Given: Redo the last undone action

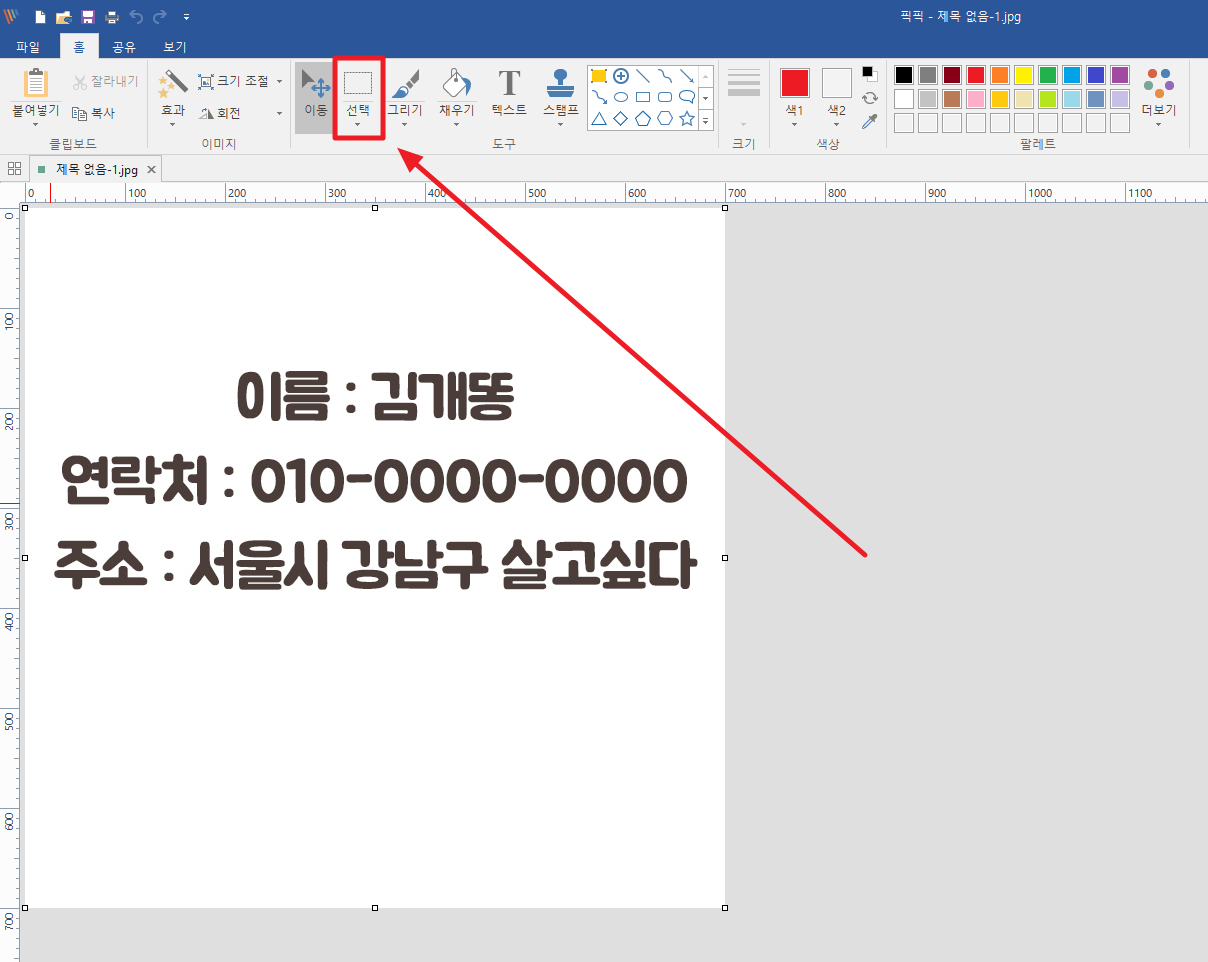Looking at the screenshot, I should point(160,17).
